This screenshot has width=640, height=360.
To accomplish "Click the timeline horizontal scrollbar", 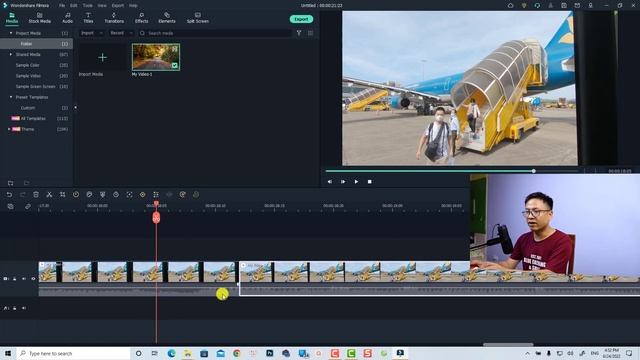I will (508, 344).
